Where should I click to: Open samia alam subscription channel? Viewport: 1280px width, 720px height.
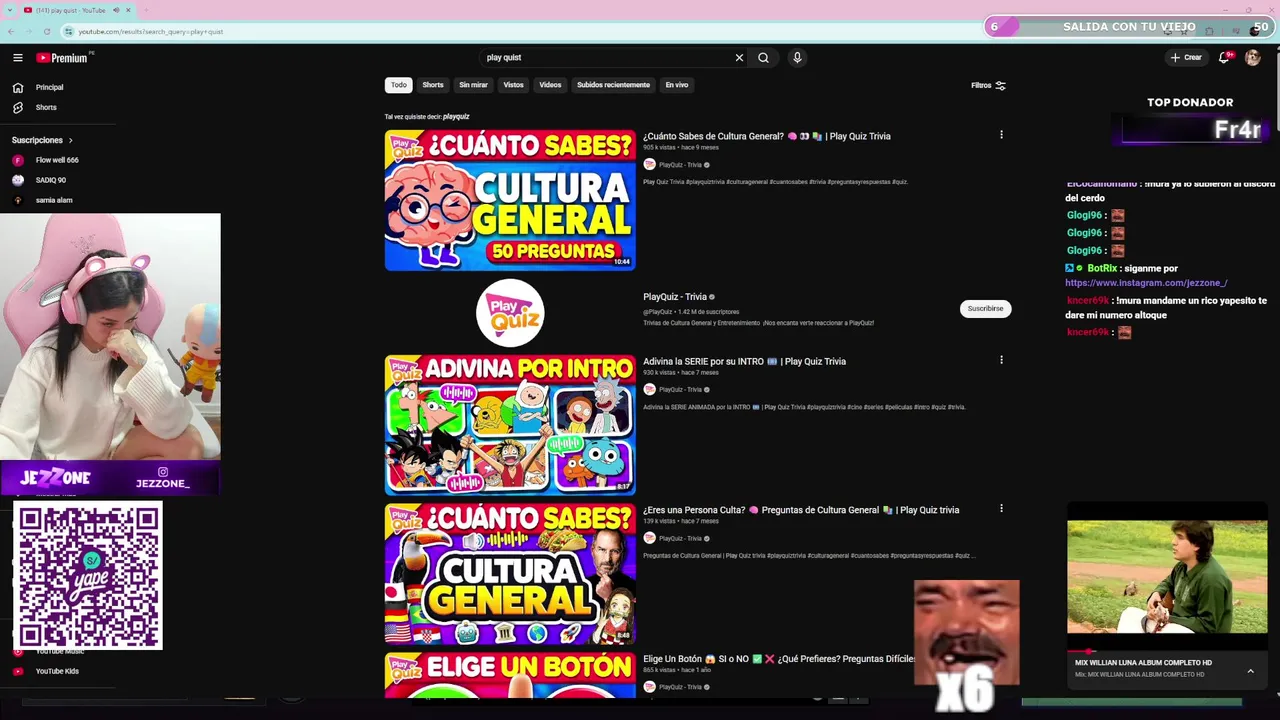pos(54,200)
